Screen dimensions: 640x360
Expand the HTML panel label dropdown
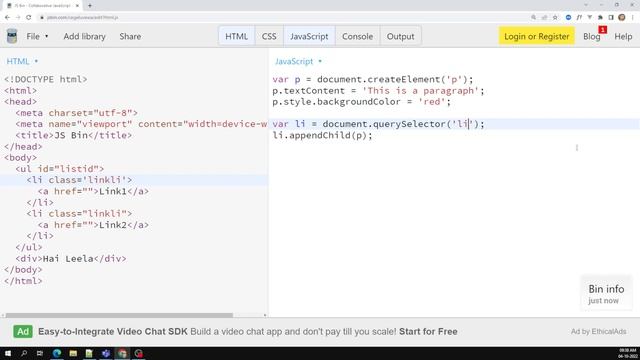click(22, 61)
